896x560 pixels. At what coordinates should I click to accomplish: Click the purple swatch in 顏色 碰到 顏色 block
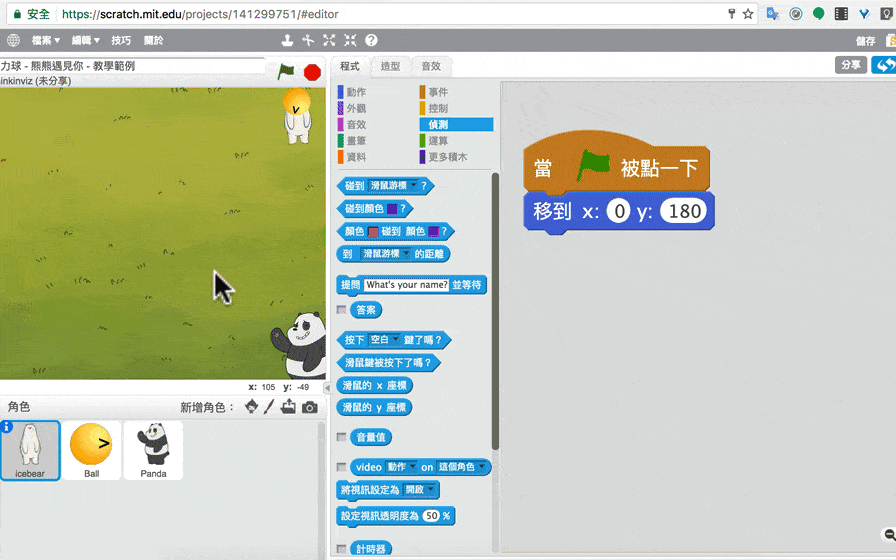pyautogui.click(x=434, y=231)
